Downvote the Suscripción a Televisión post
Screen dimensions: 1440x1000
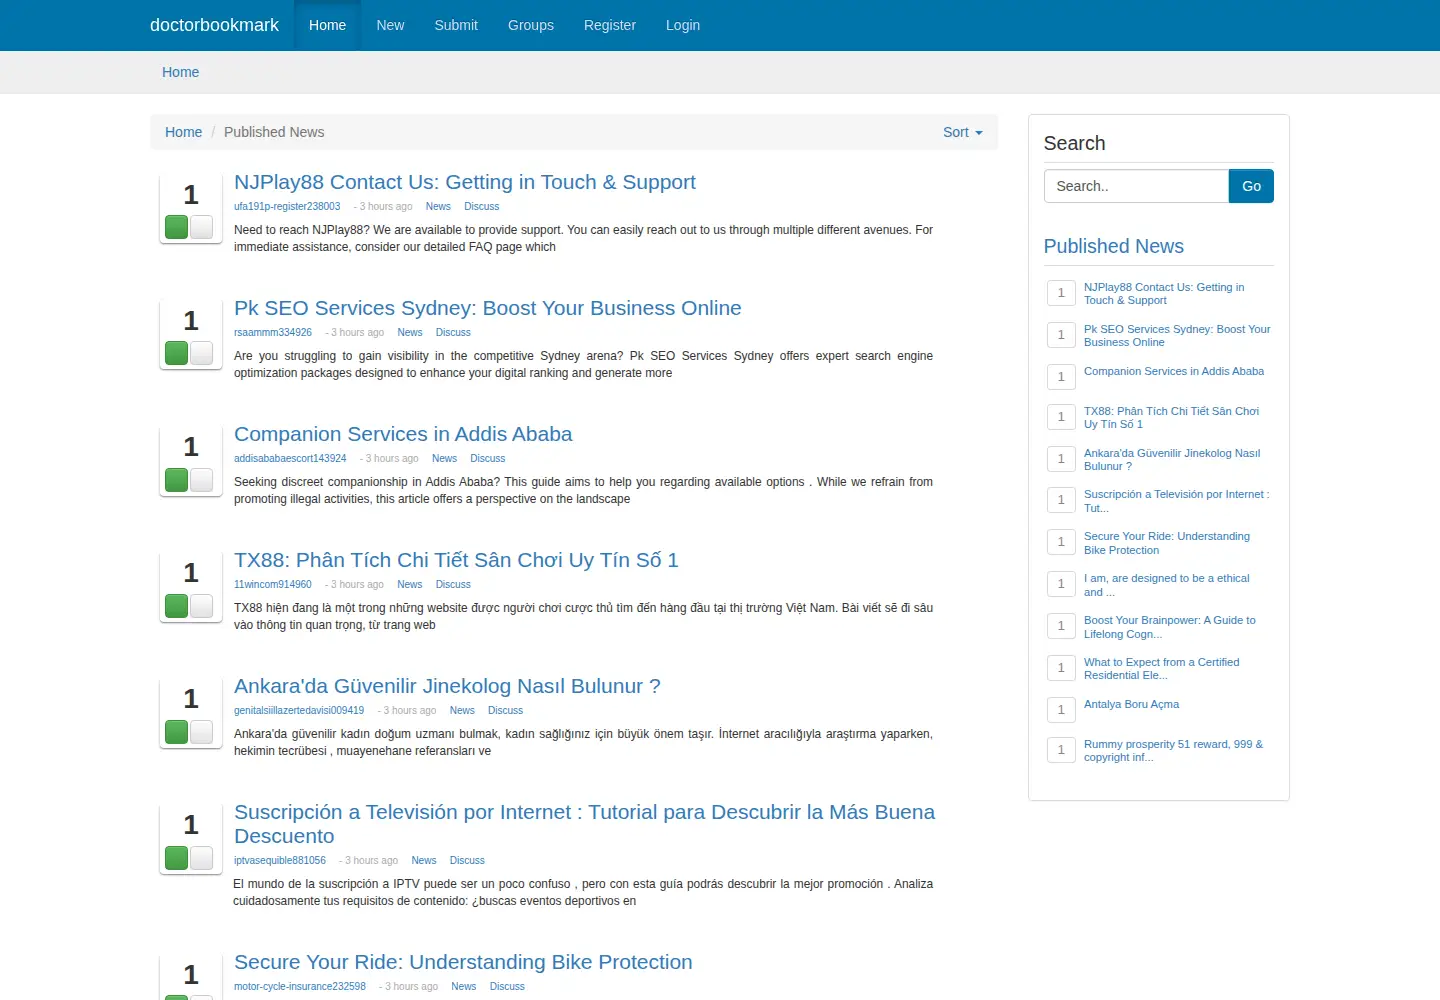[201, 857]
